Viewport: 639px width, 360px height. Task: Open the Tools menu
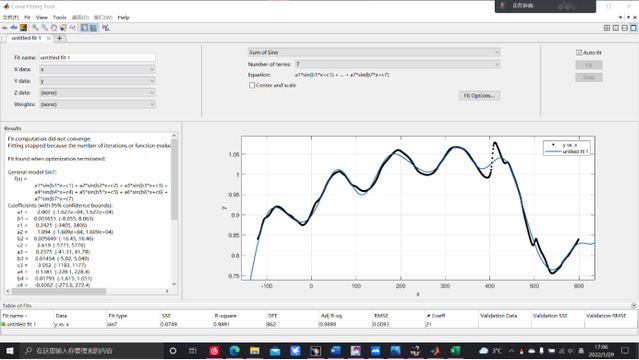click(x=59, y=18)
